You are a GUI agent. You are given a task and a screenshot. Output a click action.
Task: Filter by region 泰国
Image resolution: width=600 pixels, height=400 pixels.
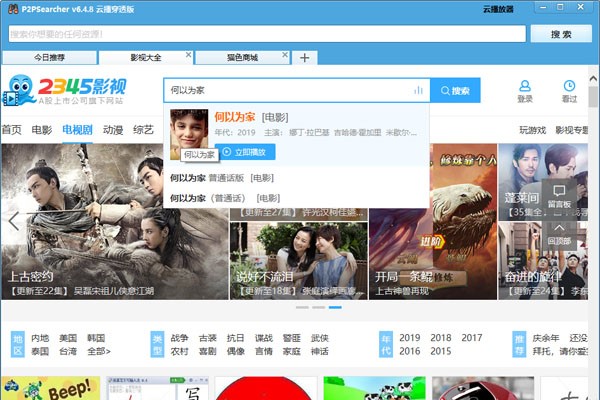pyautogui.click(x=40, y=351)
